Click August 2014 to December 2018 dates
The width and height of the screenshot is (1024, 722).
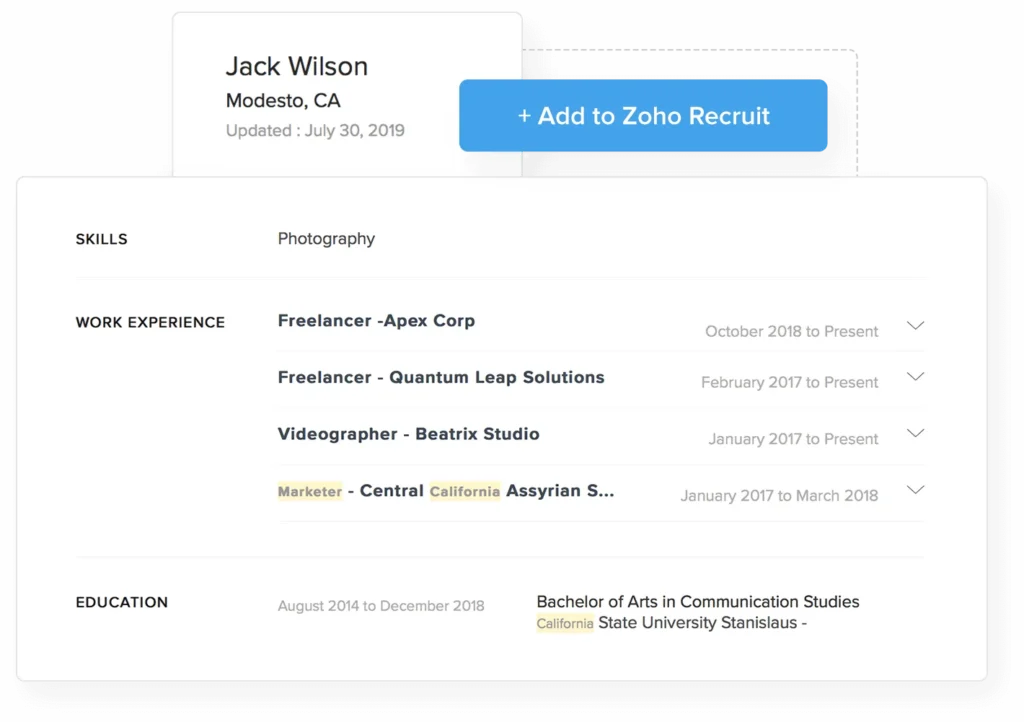point(381,606)
